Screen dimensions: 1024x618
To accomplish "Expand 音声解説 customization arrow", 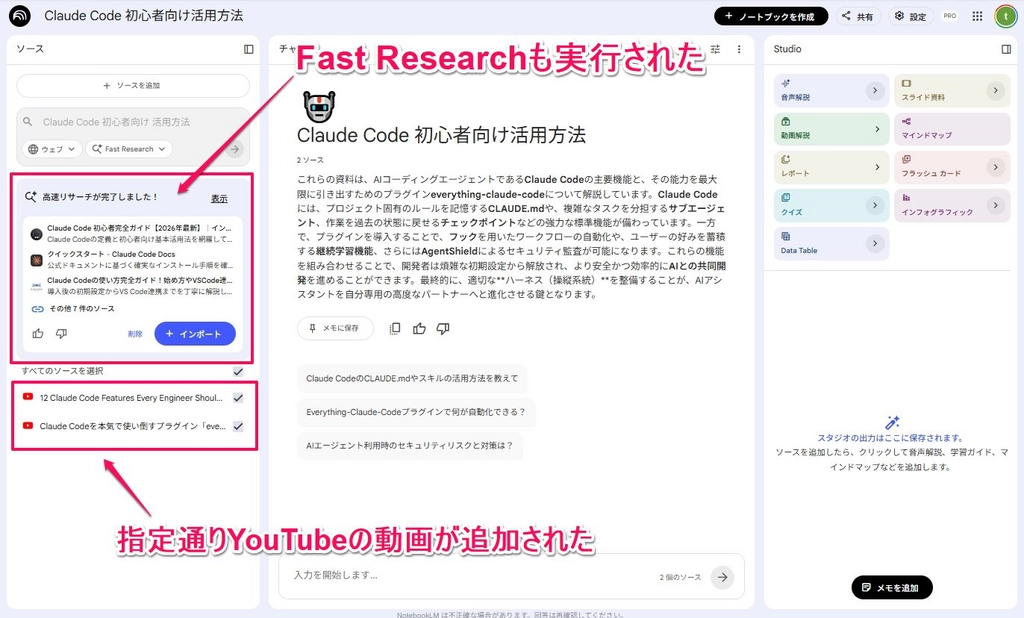I will point(875,90).
